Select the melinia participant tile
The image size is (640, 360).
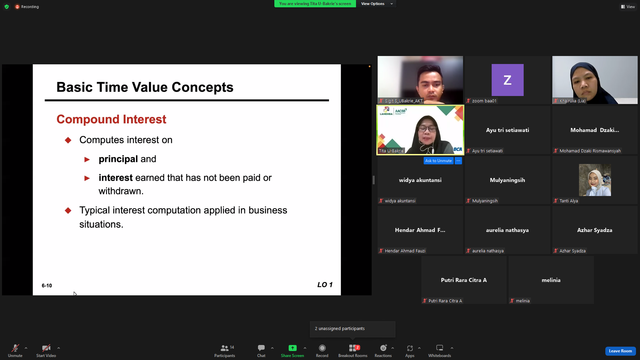(x=551, y=280)
